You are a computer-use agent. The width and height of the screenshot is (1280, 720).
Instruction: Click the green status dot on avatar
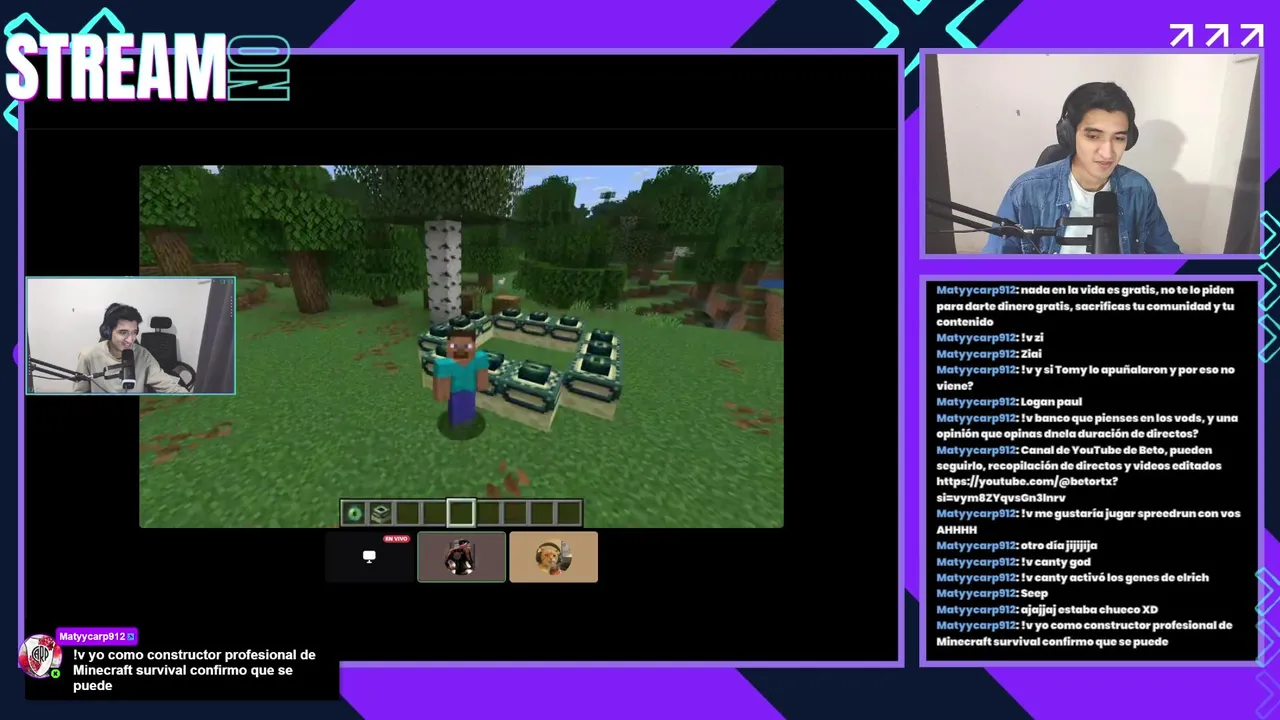pyautogui.click(x=56, y=673)
